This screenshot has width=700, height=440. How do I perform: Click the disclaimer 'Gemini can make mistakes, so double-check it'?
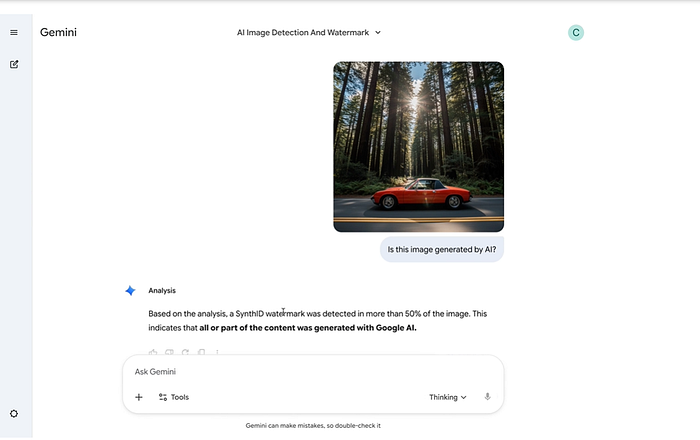pos(313,426)
